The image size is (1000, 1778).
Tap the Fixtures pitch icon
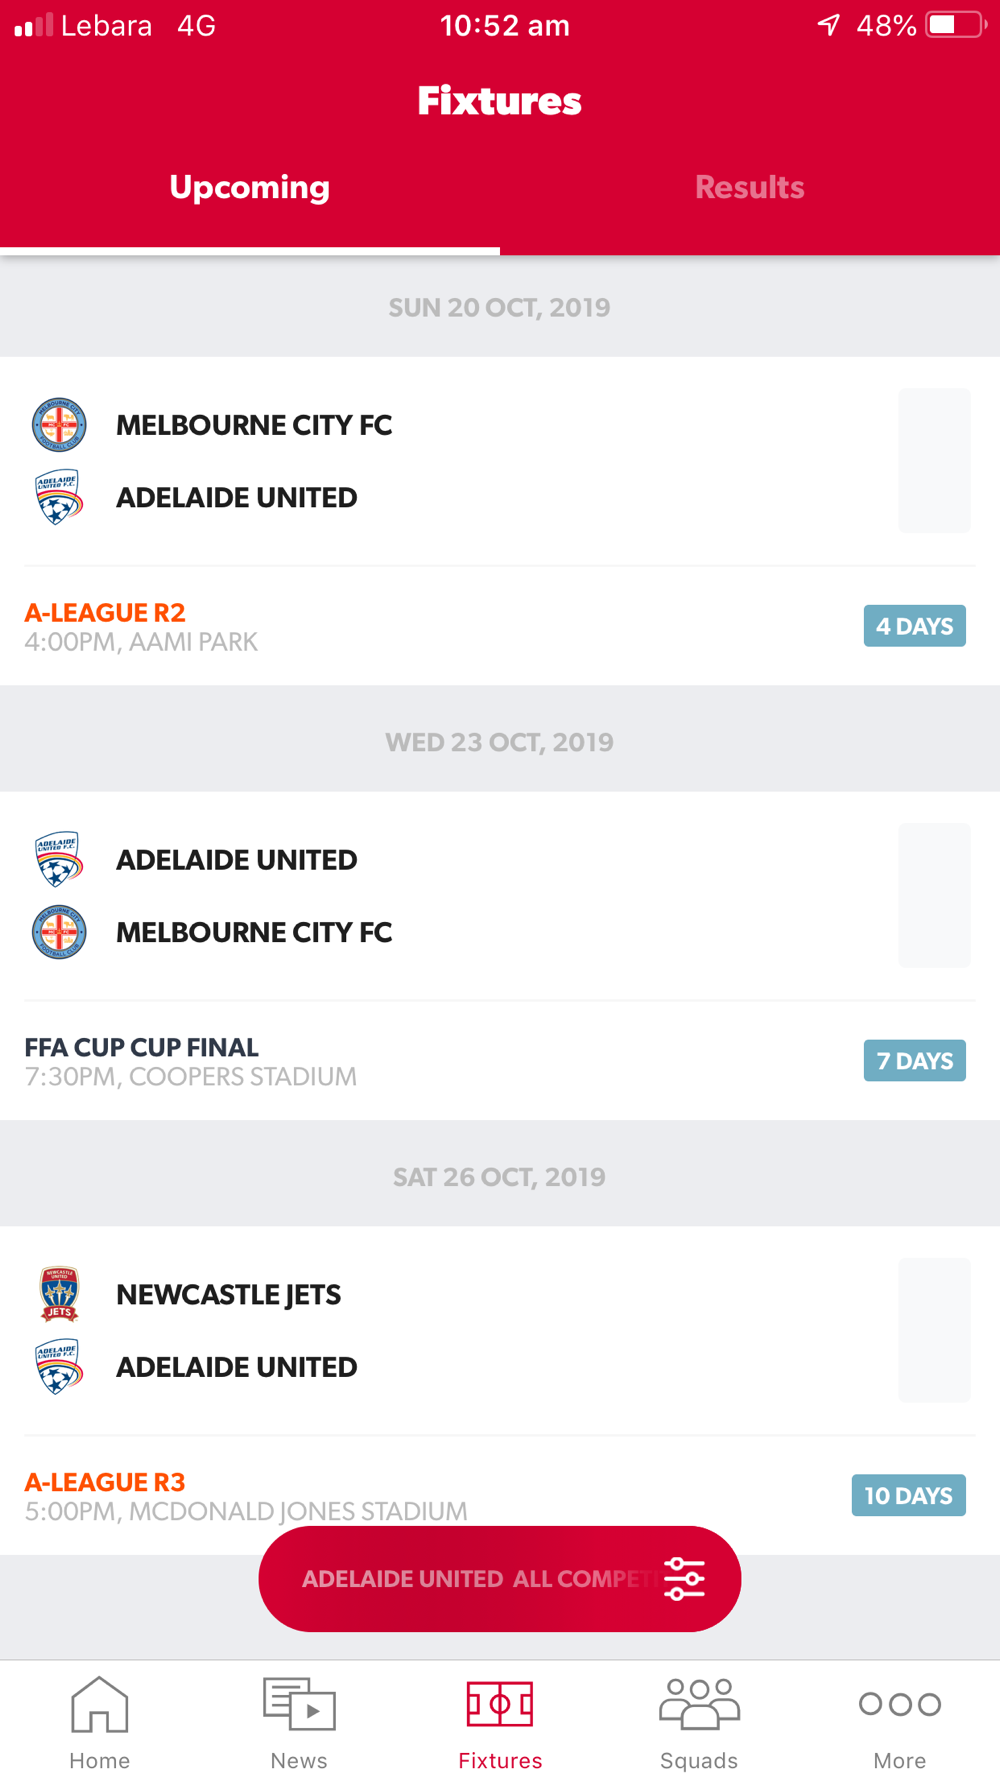(500, 1704)
